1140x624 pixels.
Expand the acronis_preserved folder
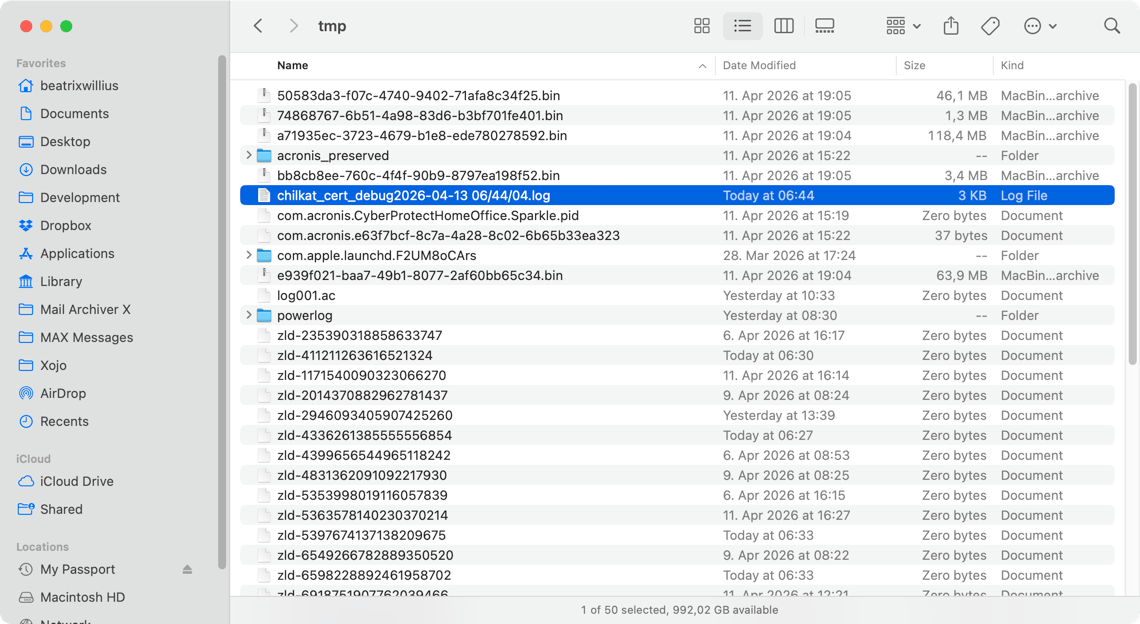248,156
